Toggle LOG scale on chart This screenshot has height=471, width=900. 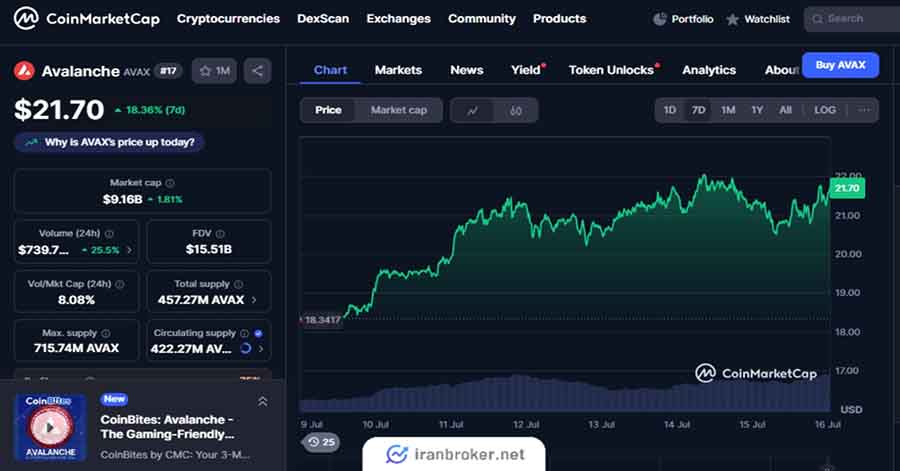[825, 110]
